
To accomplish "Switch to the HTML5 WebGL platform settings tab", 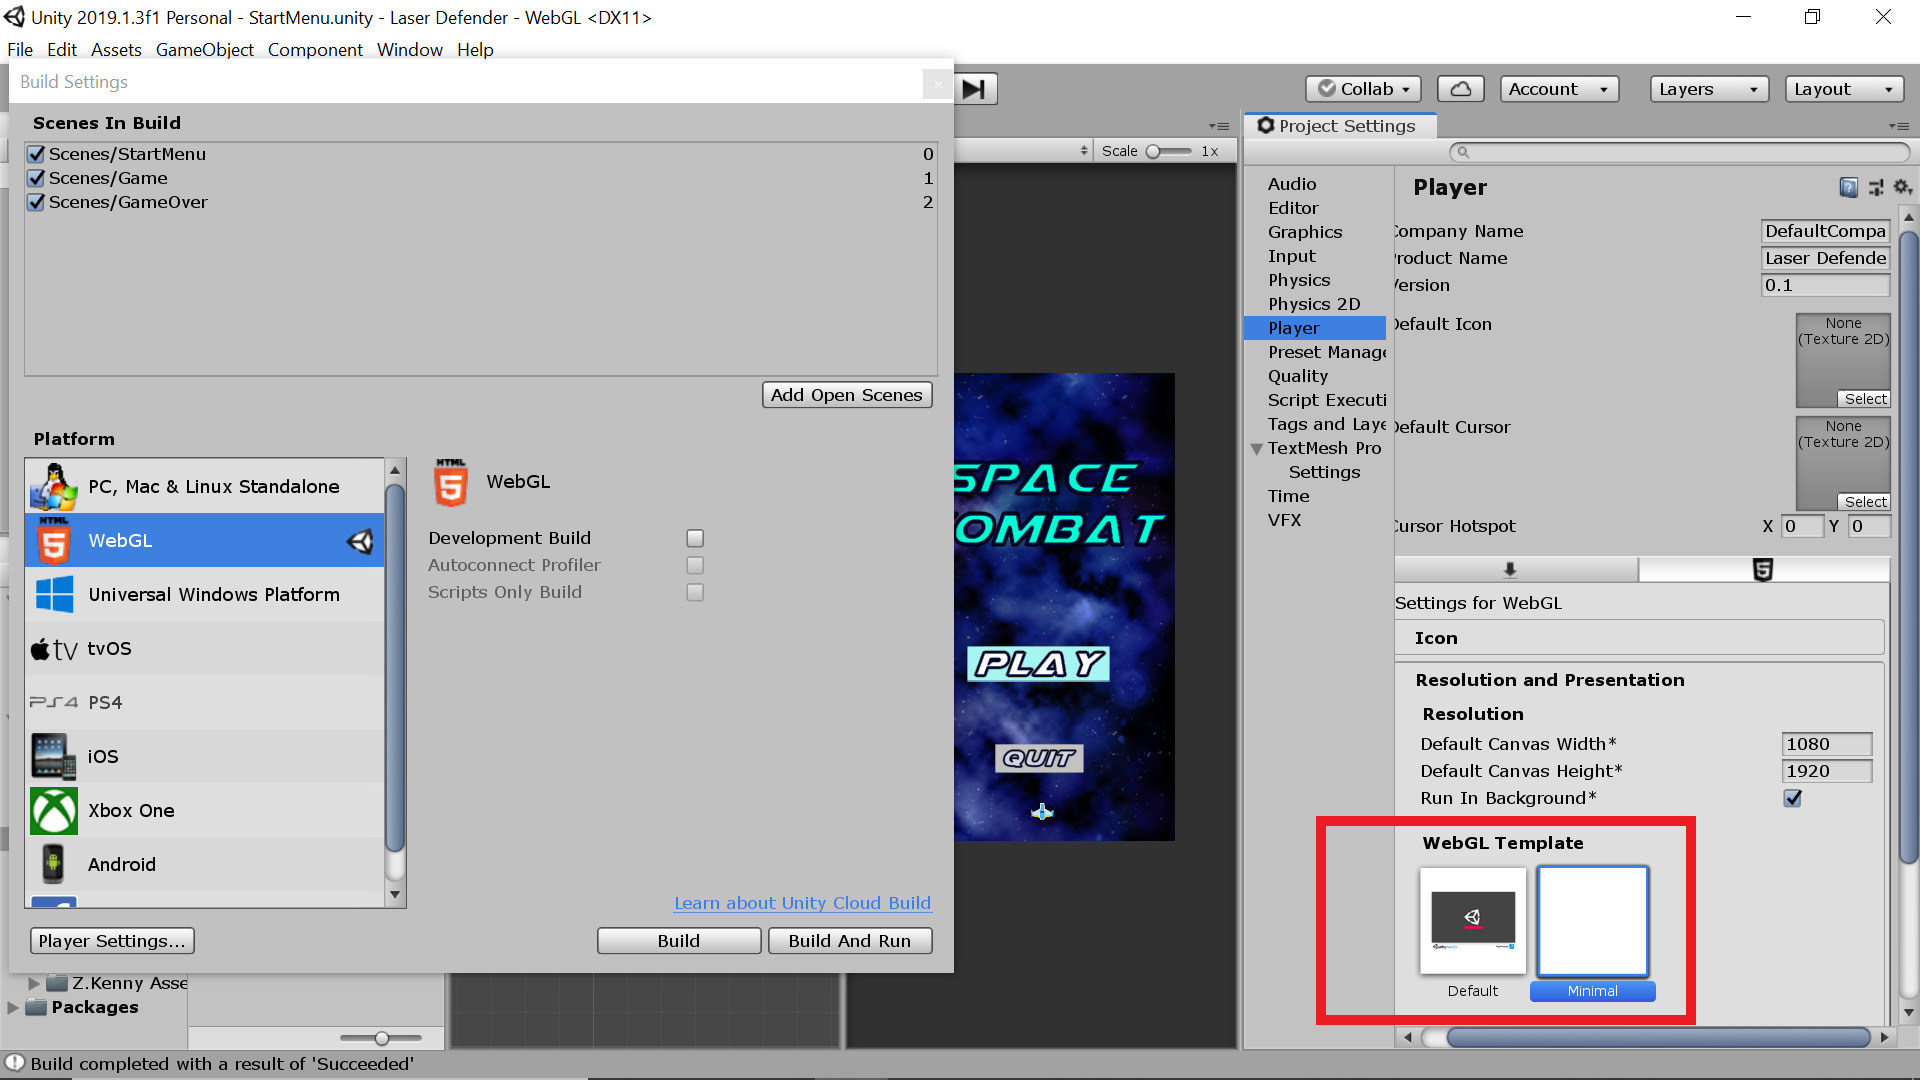I will pos(1763,570).
